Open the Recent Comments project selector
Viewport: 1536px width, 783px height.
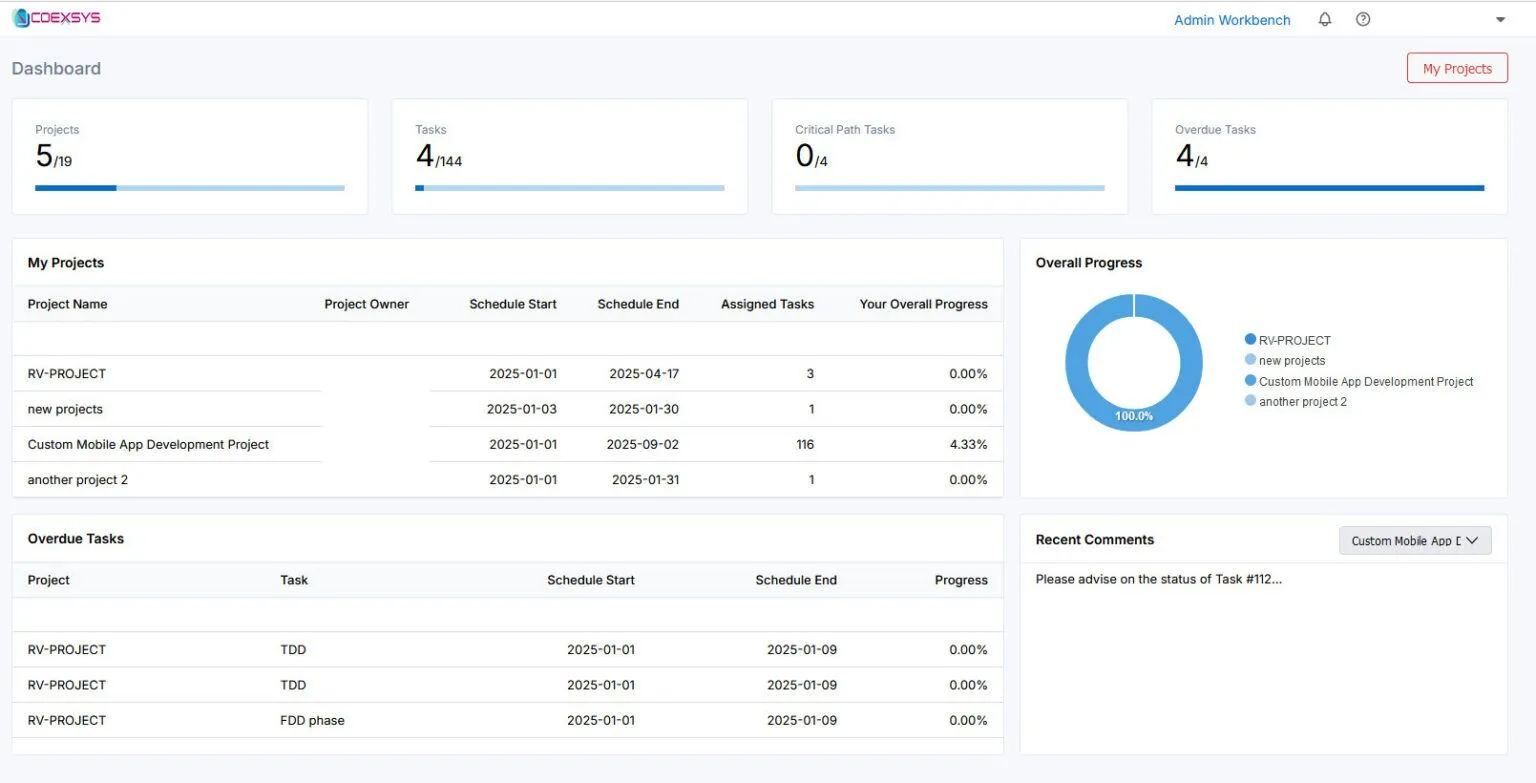[x=1414, y=540]
